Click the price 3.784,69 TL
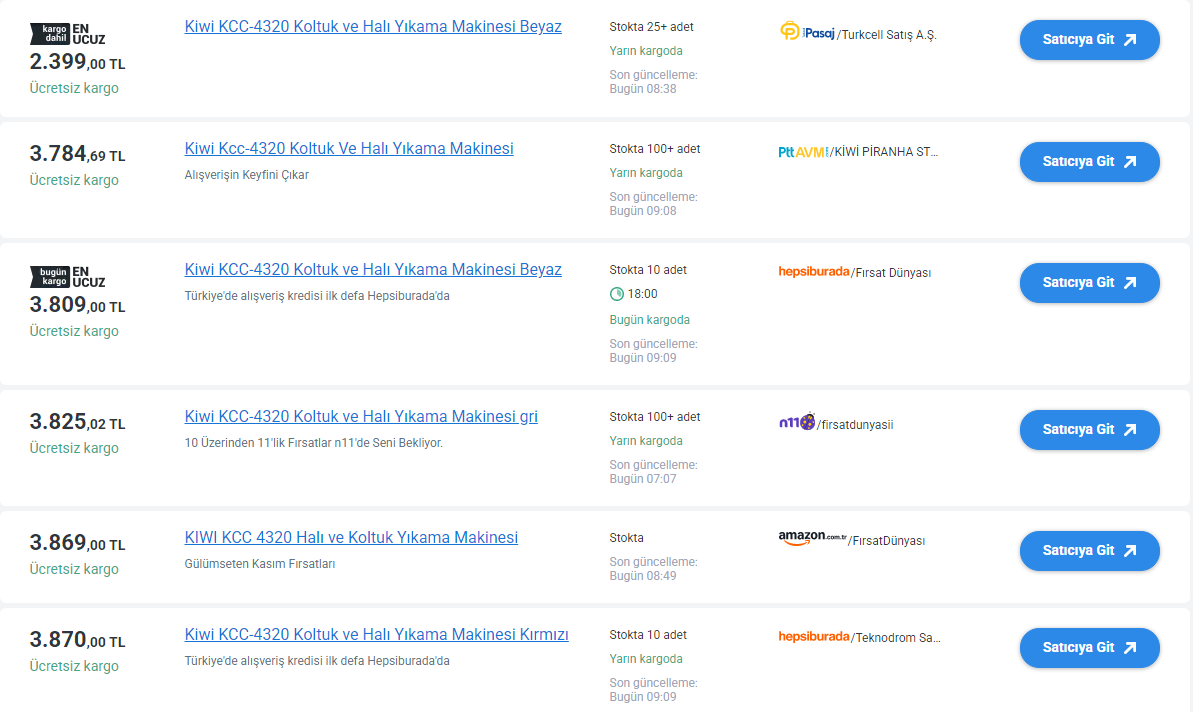 77,154
